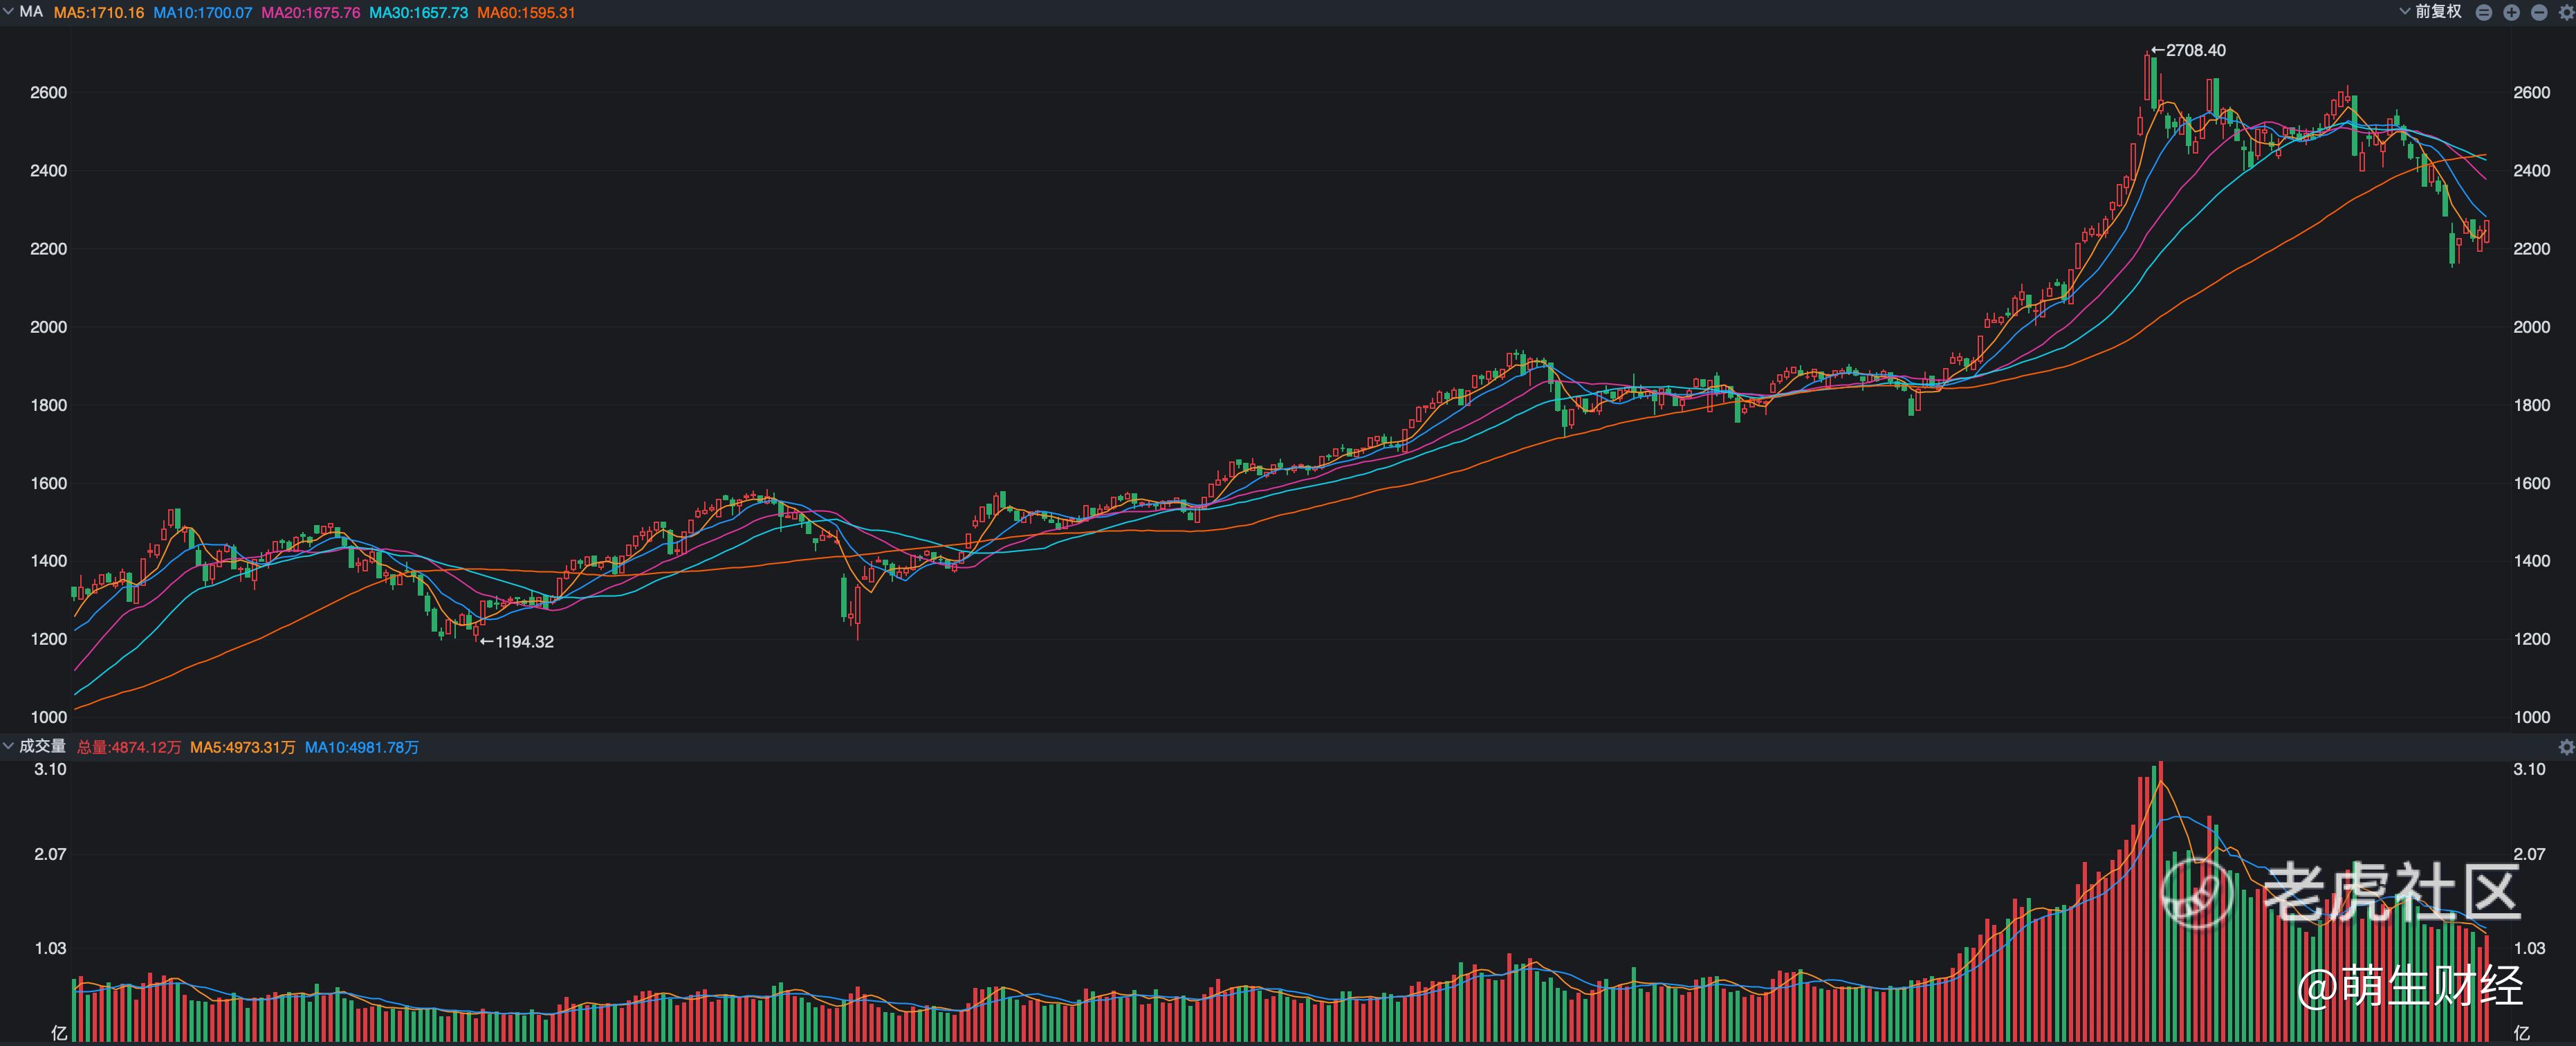The width and height of the screenshot is (2576, 1046).
Task: Click the equals-sign reset zoom icon
Action: (2484, 13)
